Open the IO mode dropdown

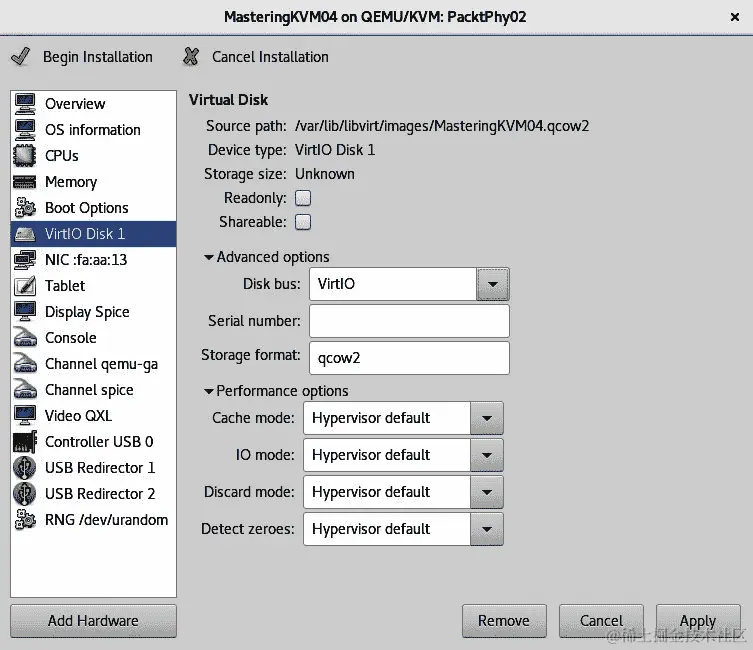point(487,455)
